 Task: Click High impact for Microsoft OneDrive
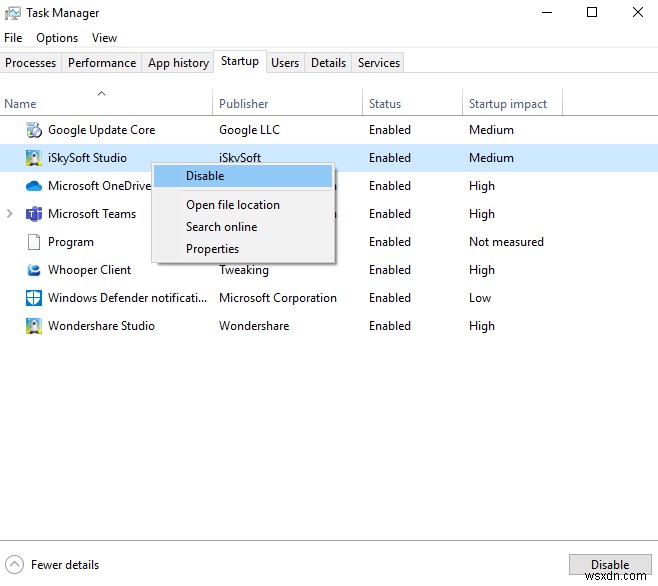point(482,186)
